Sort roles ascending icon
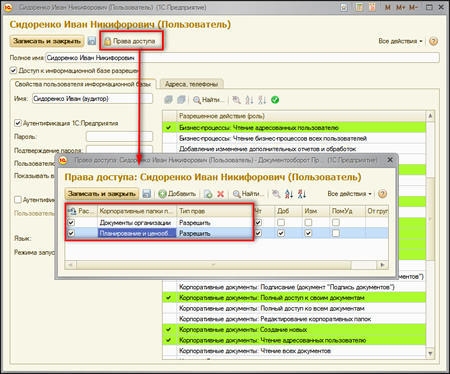This screenshot has height=374, width=450. (x=249, y=100)
